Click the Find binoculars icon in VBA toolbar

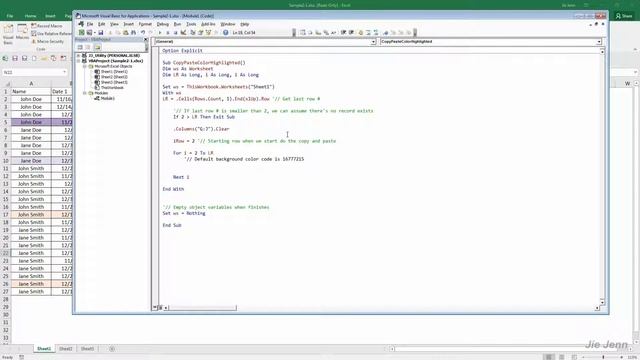133,33
